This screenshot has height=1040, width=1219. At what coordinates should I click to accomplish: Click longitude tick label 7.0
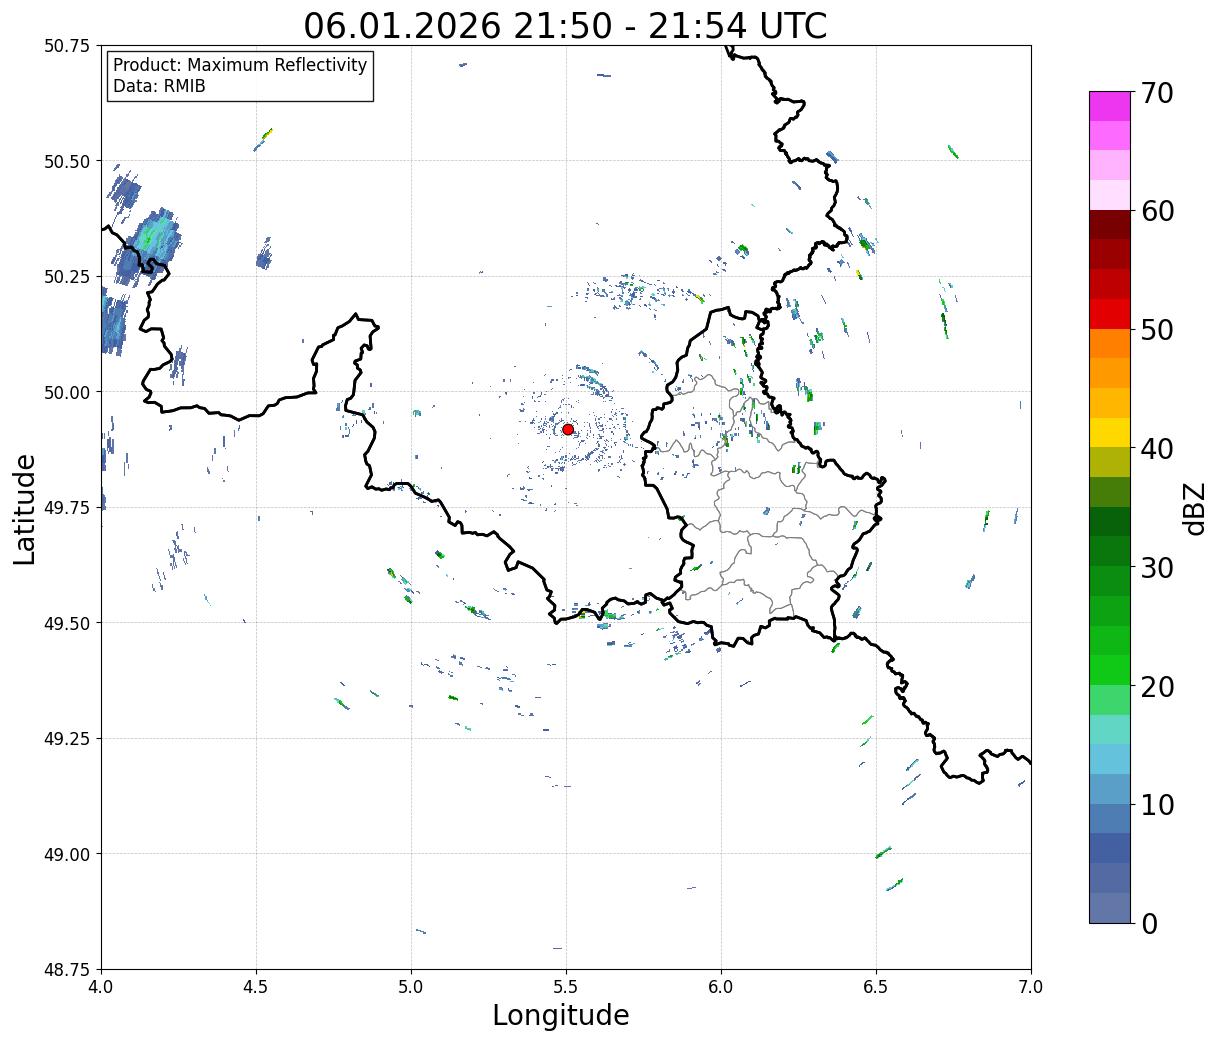pyautogui.click(x=1031, y=987)
